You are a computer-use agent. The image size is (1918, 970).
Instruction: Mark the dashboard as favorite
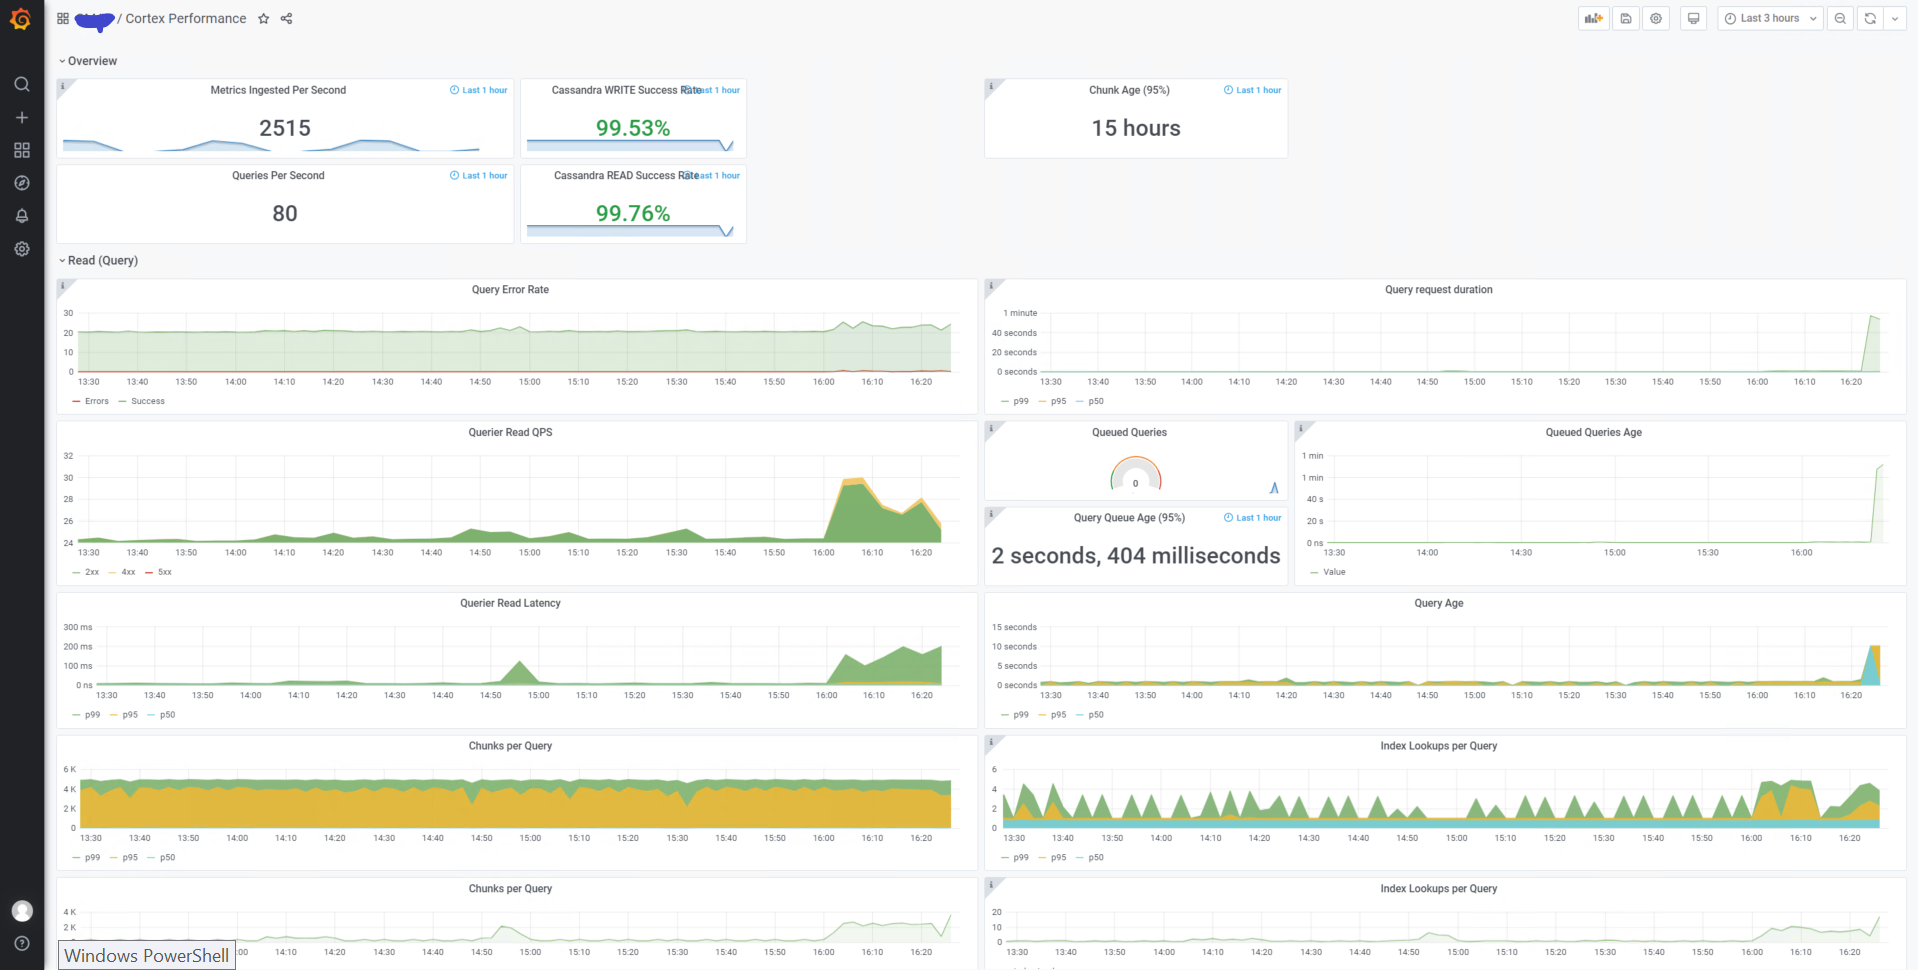tap(263, 18)
